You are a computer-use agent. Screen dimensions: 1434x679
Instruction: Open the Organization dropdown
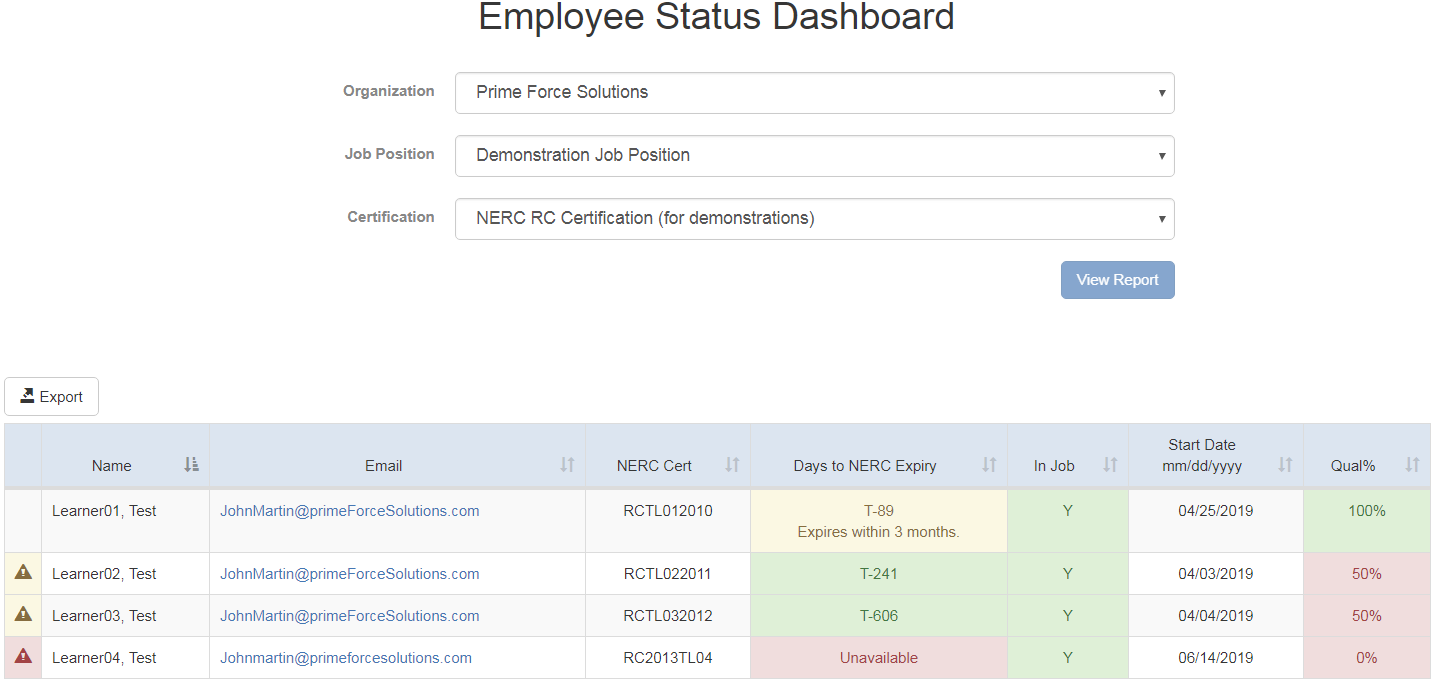tap(814, 93)
